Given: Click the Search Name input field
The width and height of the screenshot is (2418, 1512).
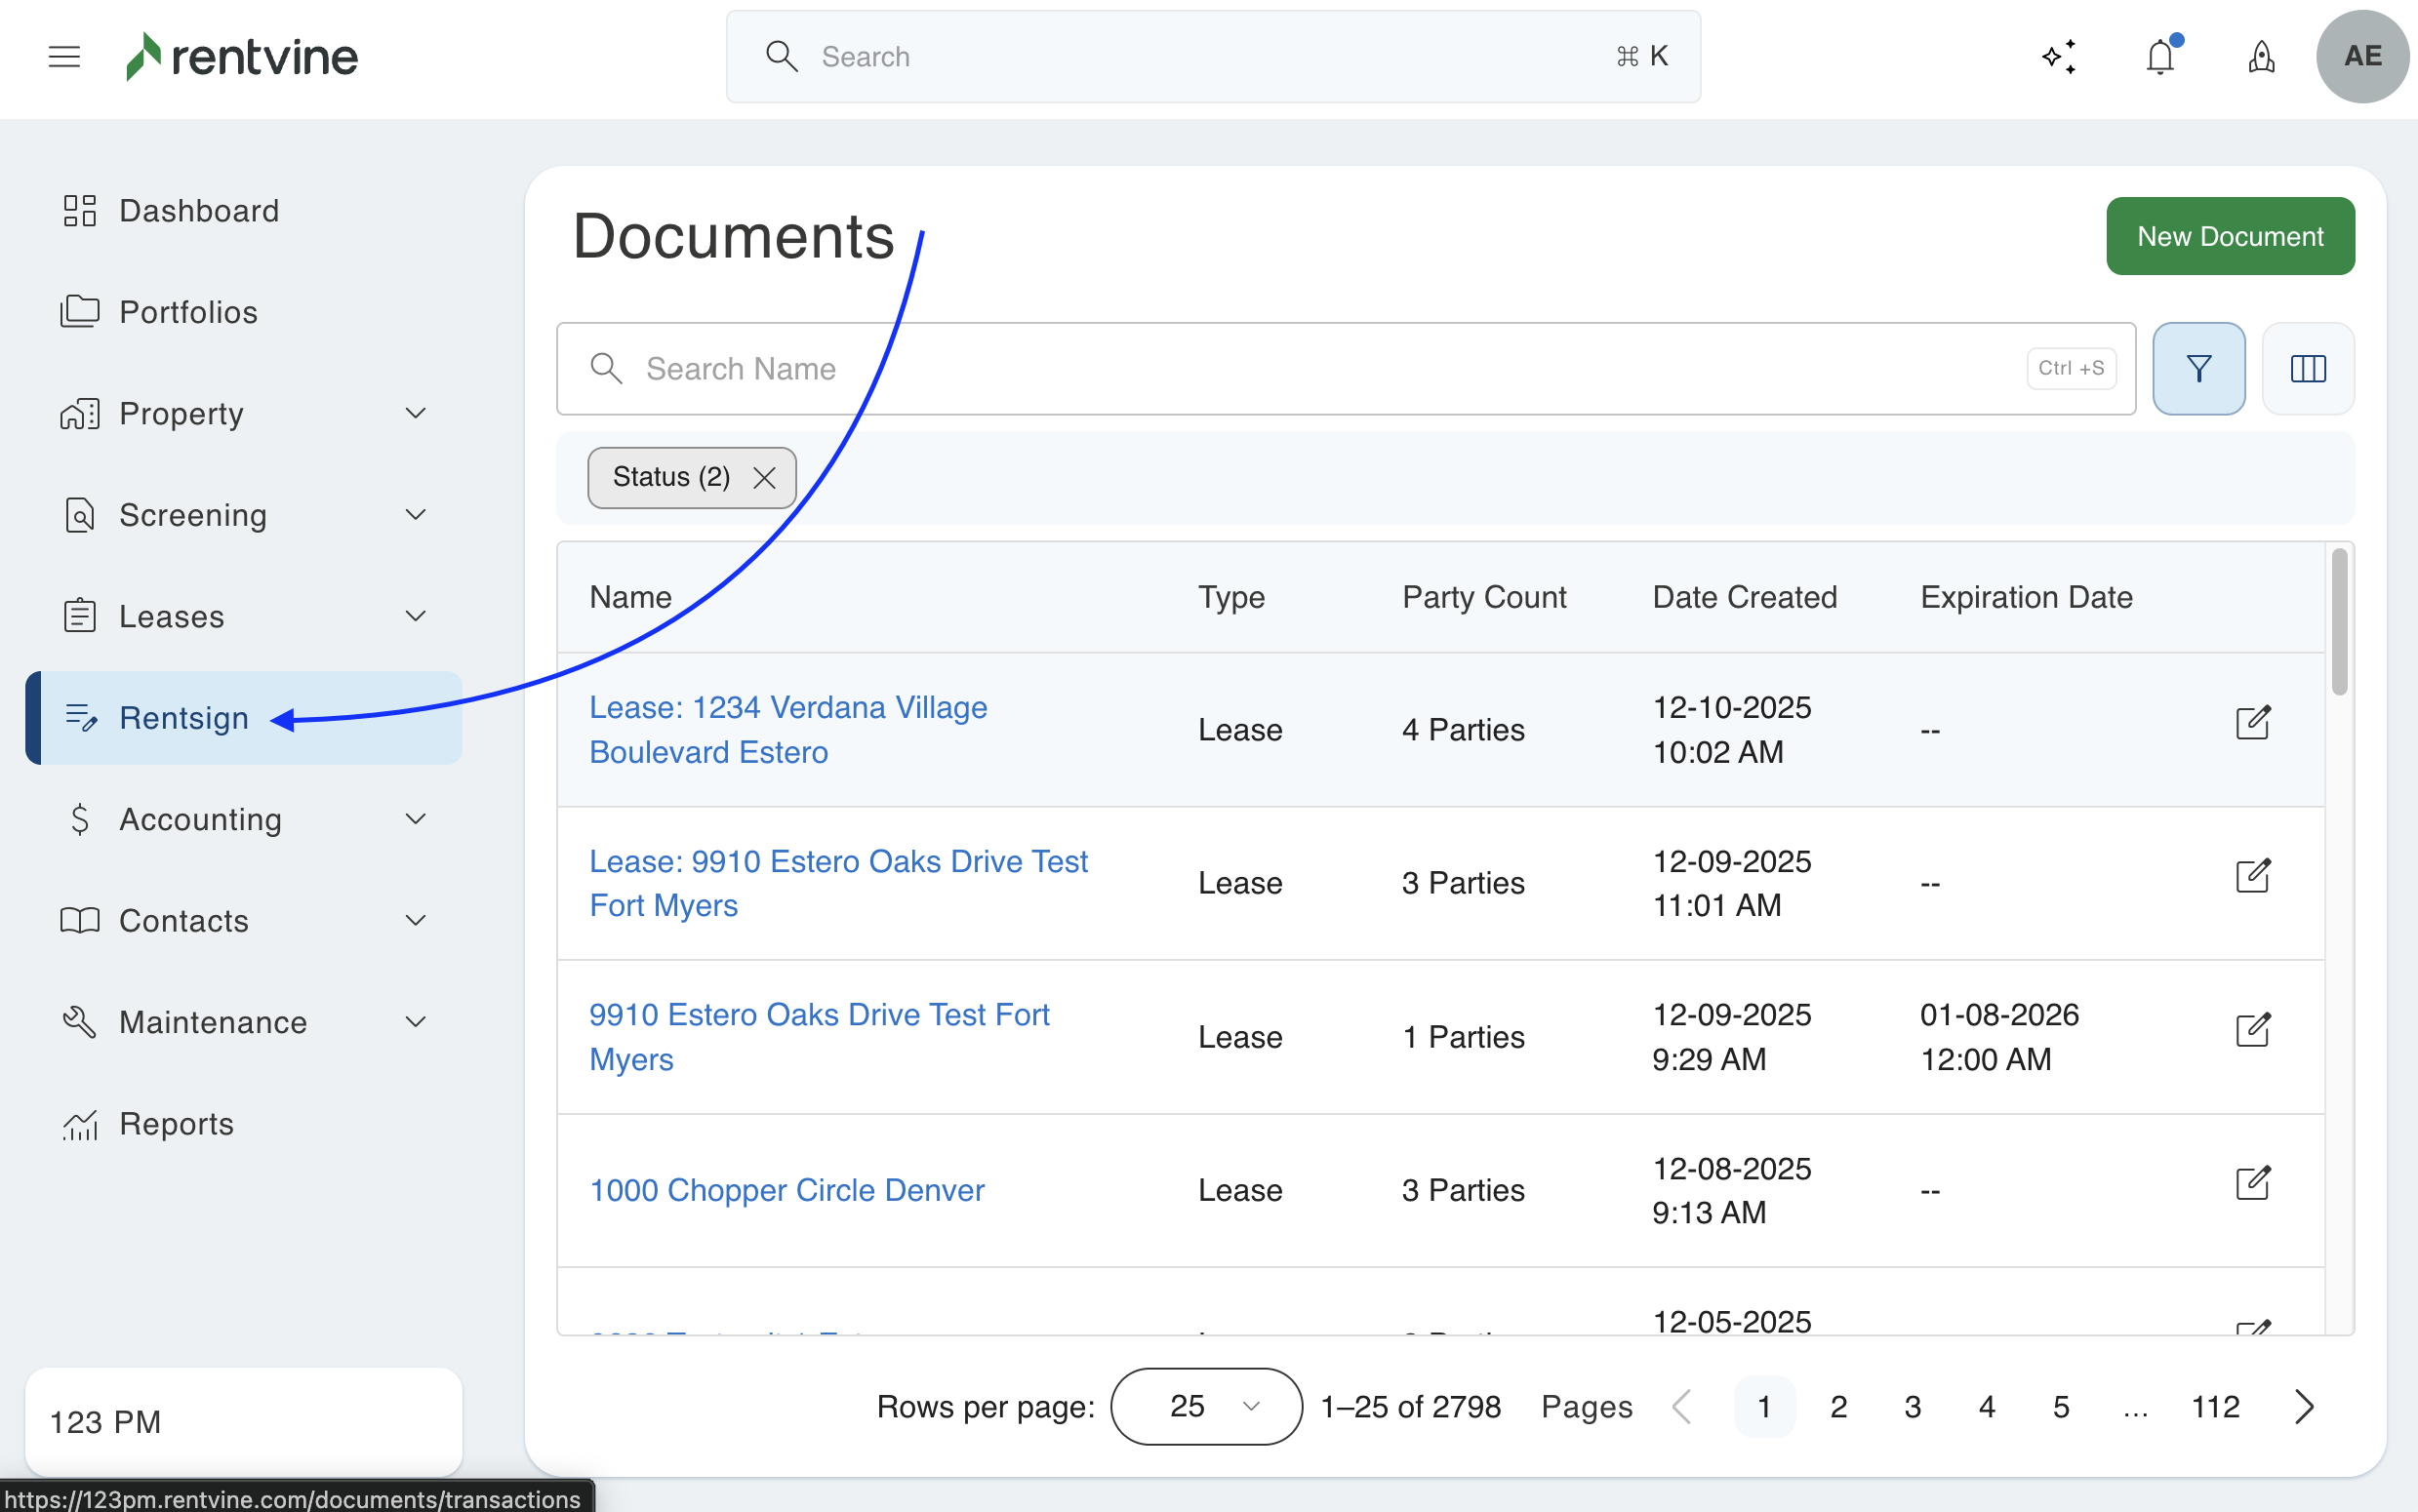Looking at the screenshot, I should pos(1300,369).
